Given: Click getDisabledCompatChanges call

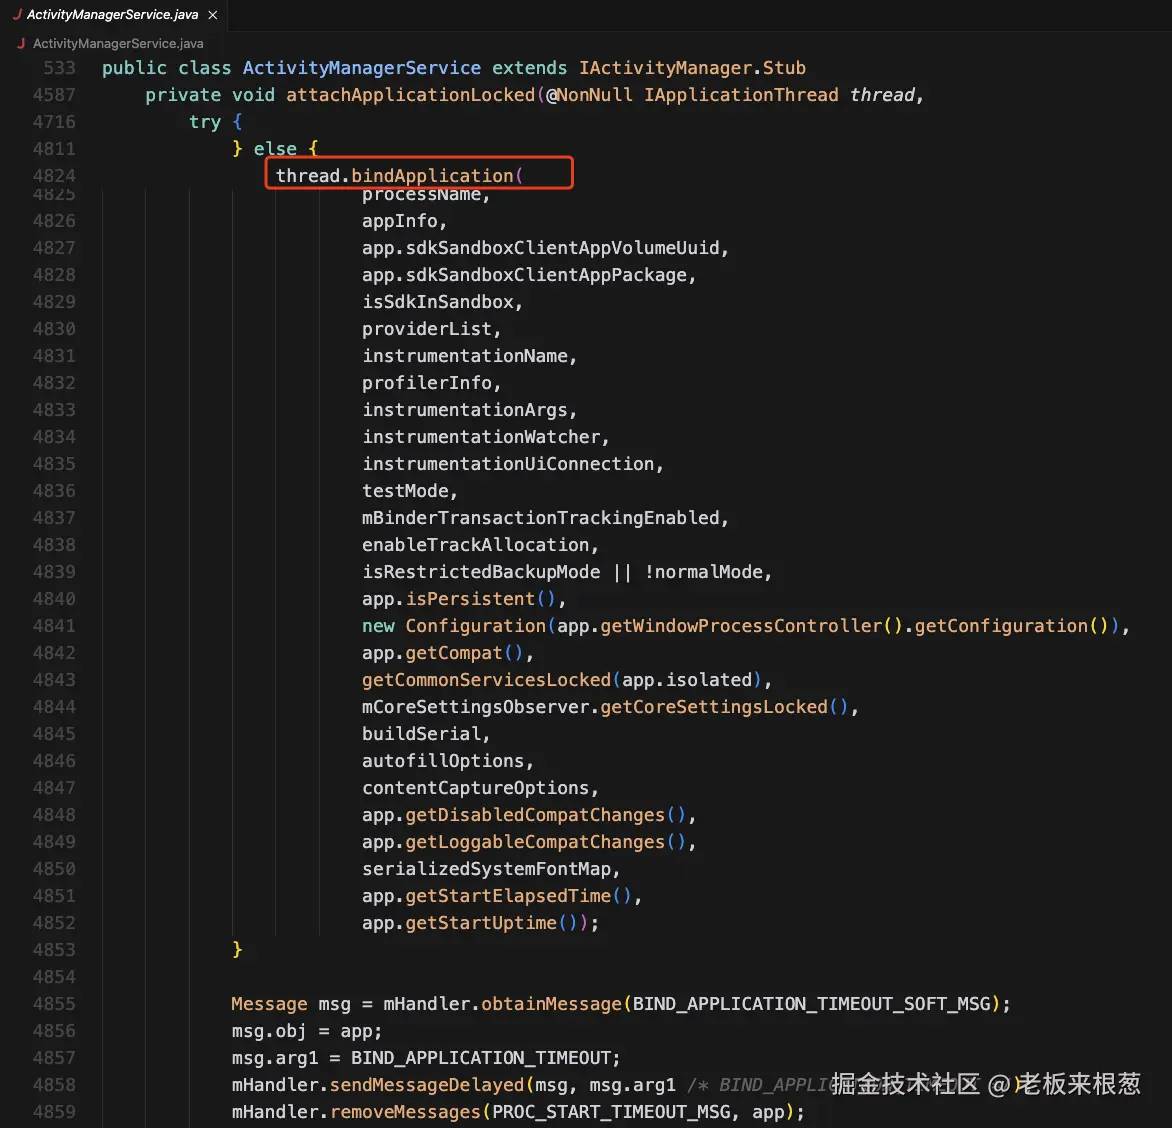Looking at the screenshot, I should click(x=535, y=815).
